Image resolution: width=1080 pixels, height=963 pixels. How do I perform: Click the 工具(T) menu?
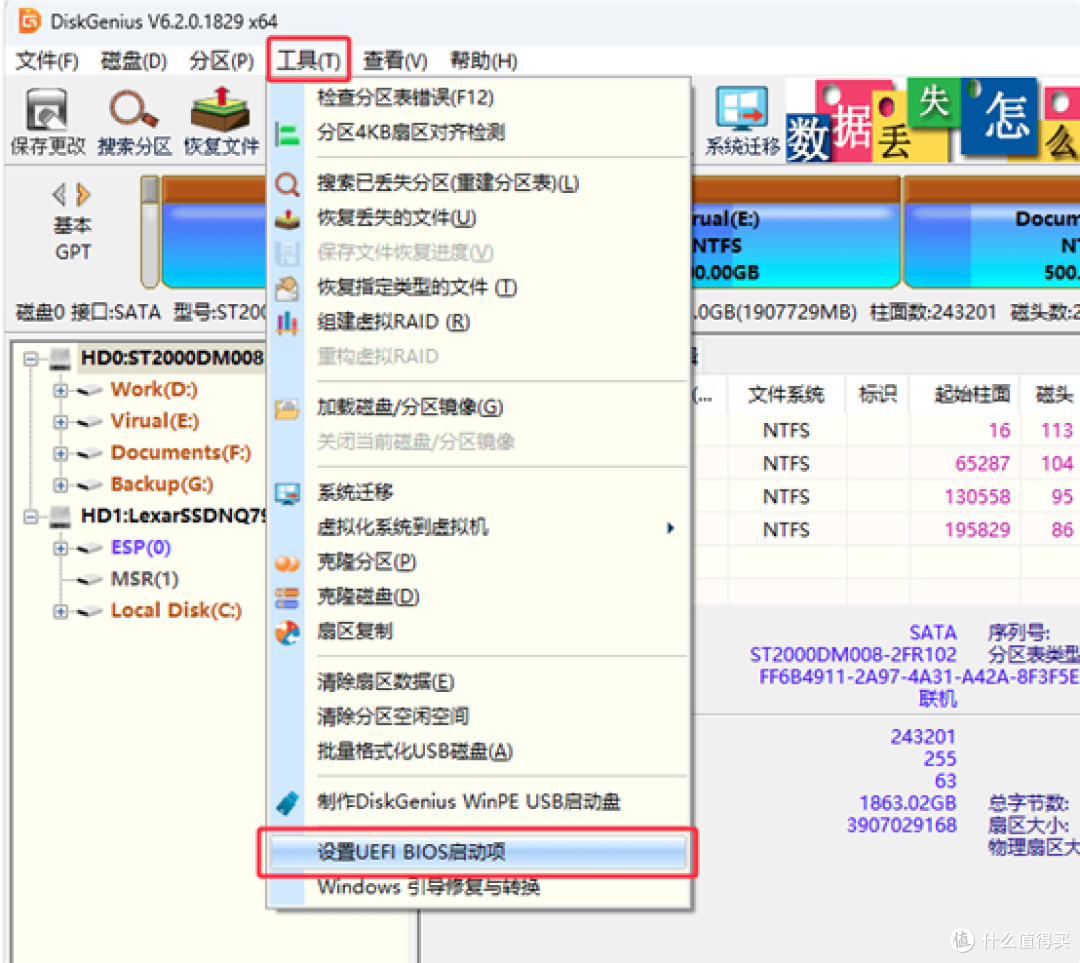[x=309, y=61]
